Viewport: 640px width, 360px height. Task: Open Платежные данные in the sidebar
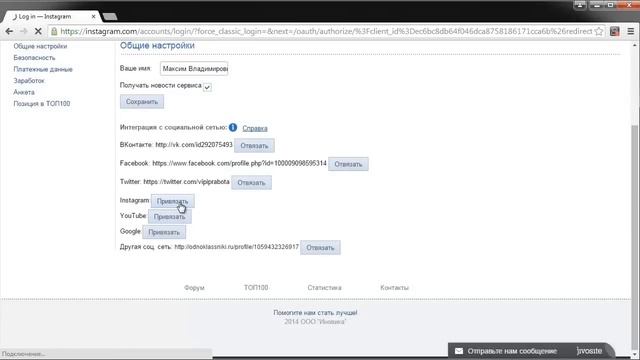(x=43, y=69)
